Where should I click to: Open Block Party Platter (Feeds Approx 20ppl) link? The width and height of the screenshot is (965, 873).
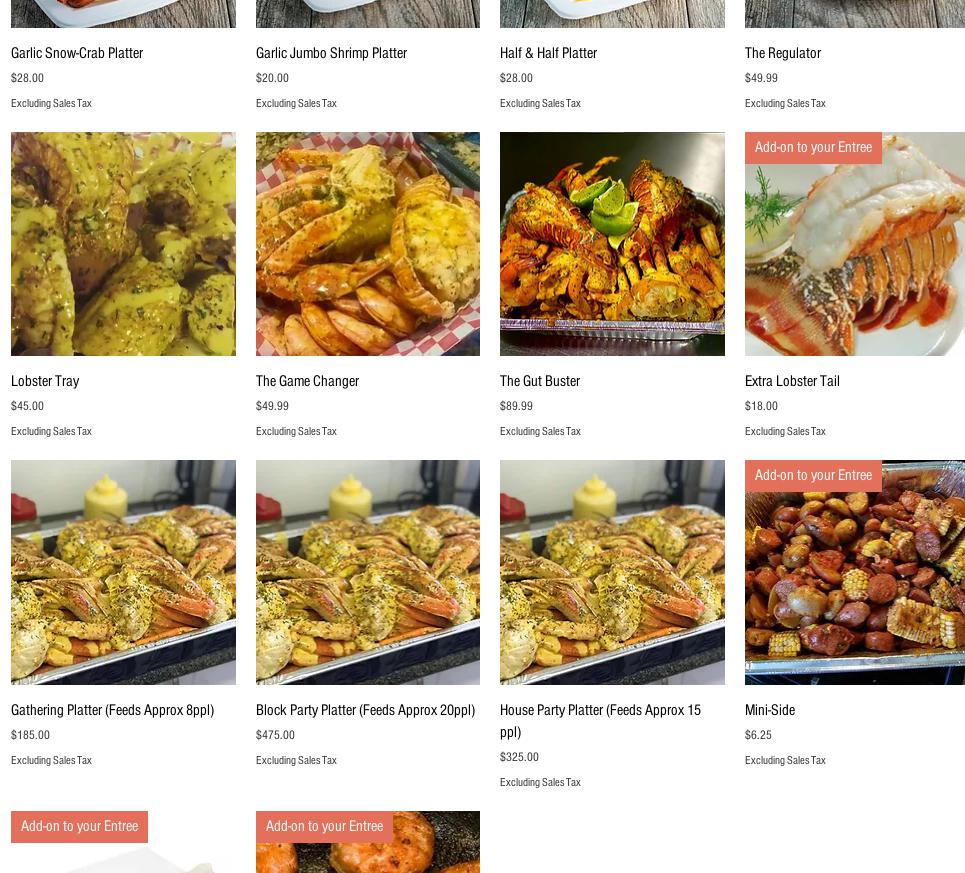[366, 710]
